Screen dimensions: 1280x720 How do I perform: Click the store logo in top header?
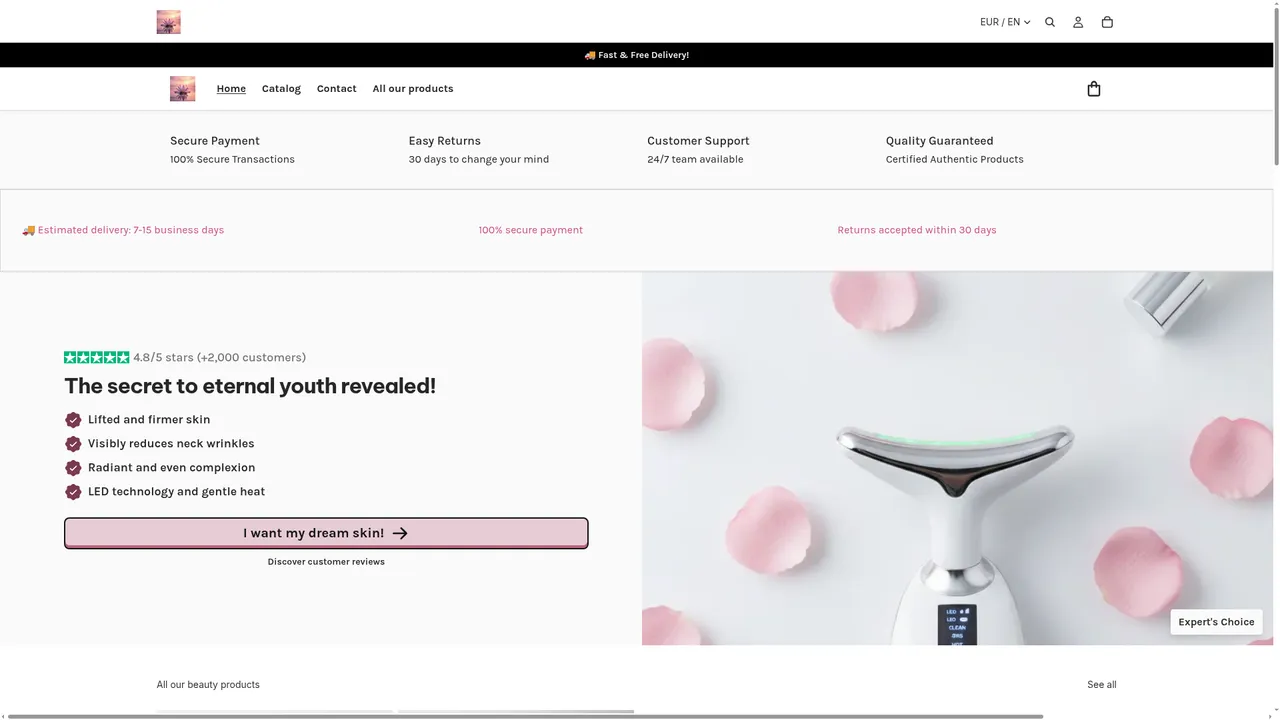(169, 22)
